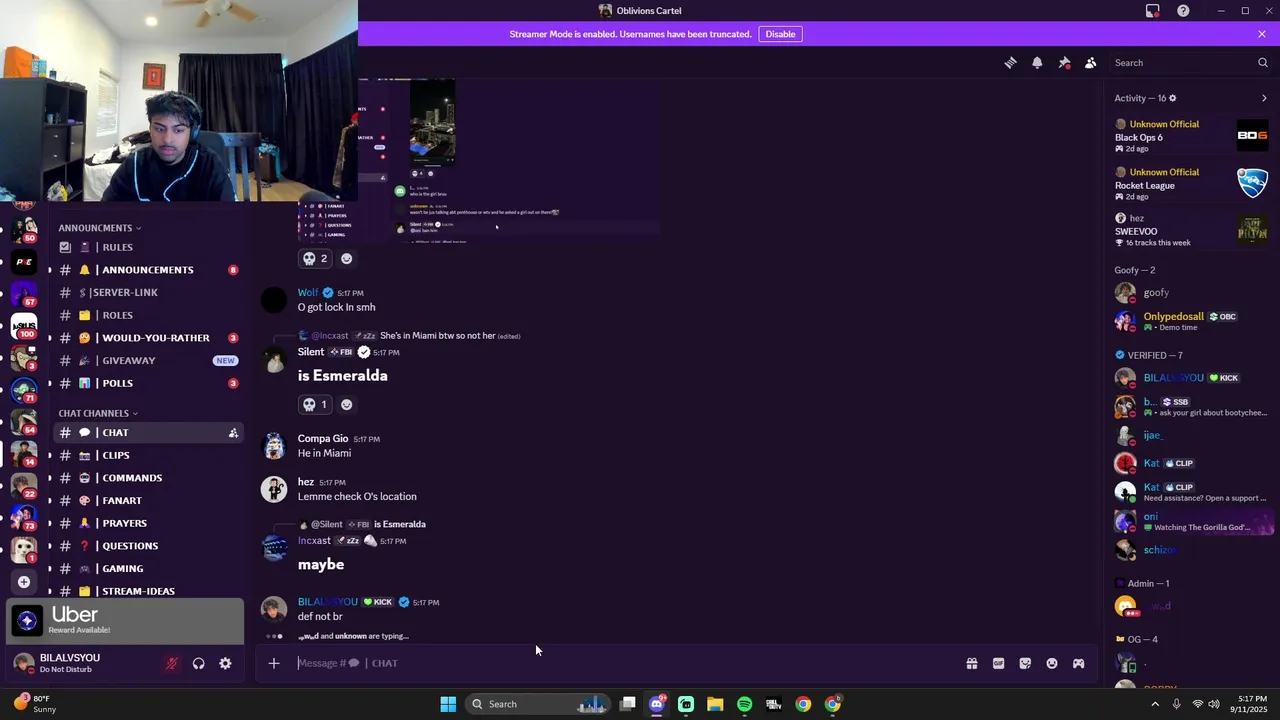Image resolution: width=1280 pixels, height=720 pixels.
Task: Open the PRAYERS channel
Action: pyautogui.click(x=148, y=523)
